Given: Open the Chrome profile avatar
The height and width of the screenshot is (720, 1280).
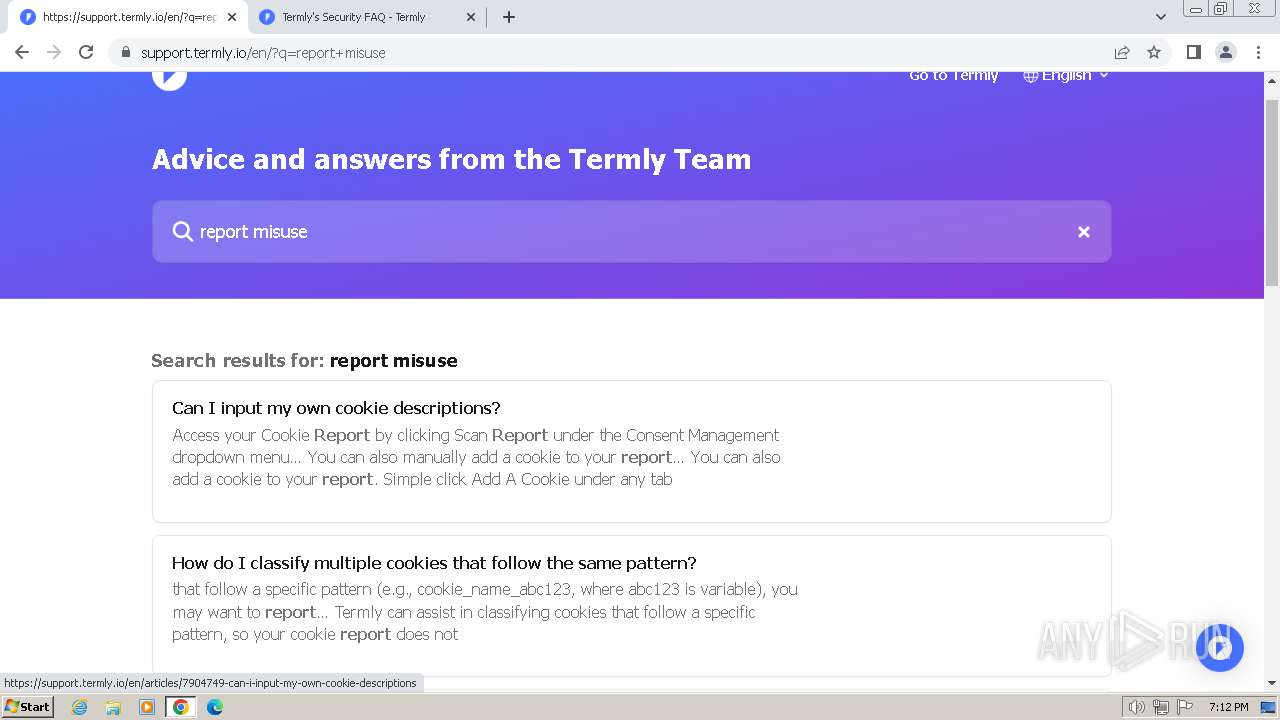Looking at the screenshot, I should [x=1225, y=52].
